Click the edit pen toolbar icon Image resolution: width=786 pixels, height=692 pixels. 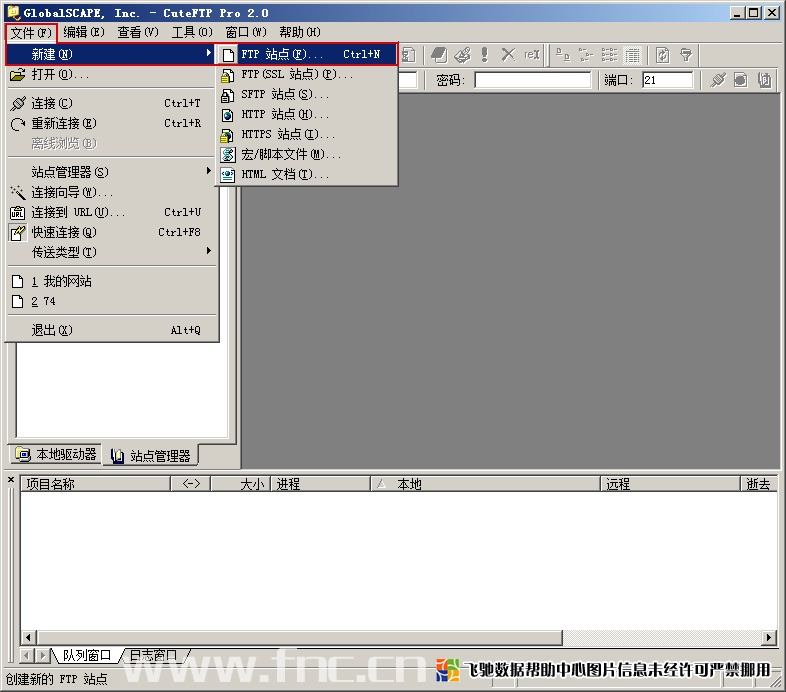tap(463, 55)
